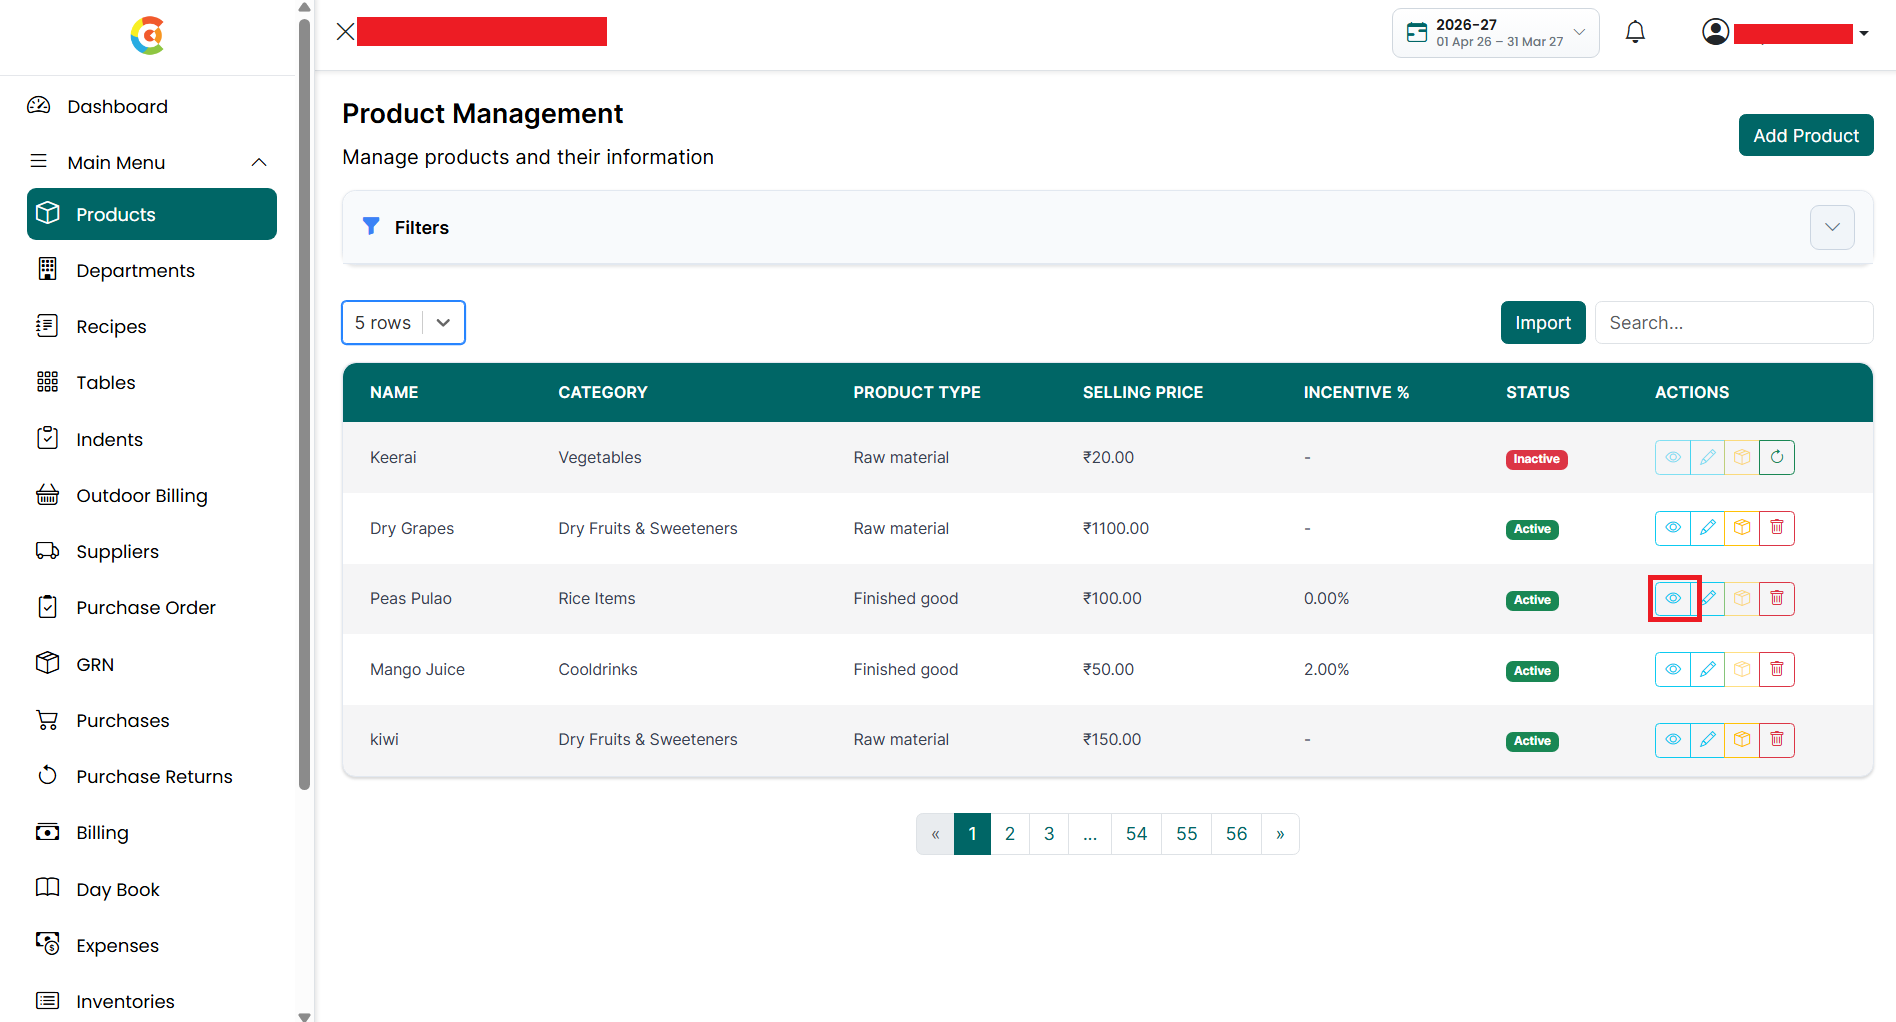Open the box icon for kiwi
This screenshot has height=1022, width=1896.
1742,740
